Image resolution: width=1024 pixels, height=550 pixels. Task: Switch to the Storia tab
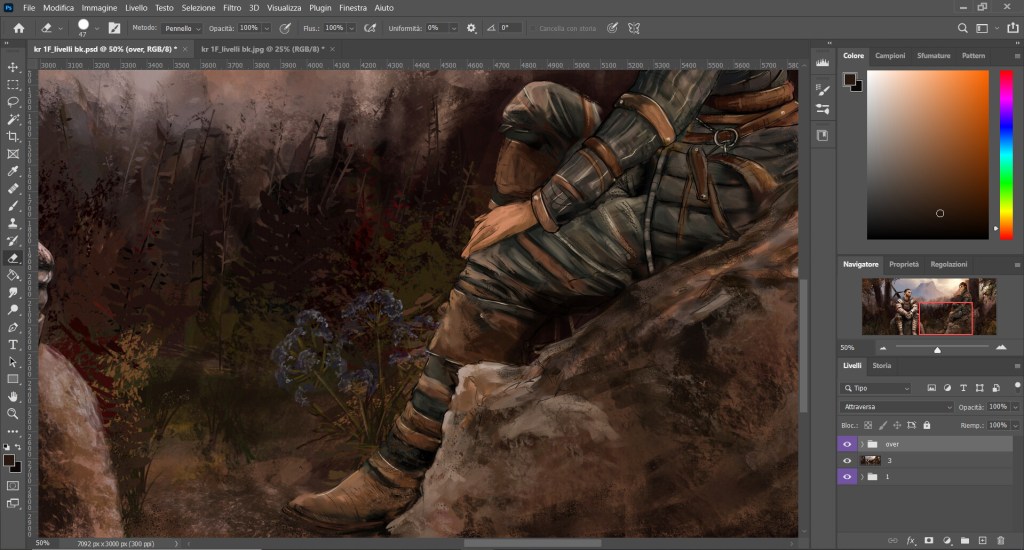(882, 366)
